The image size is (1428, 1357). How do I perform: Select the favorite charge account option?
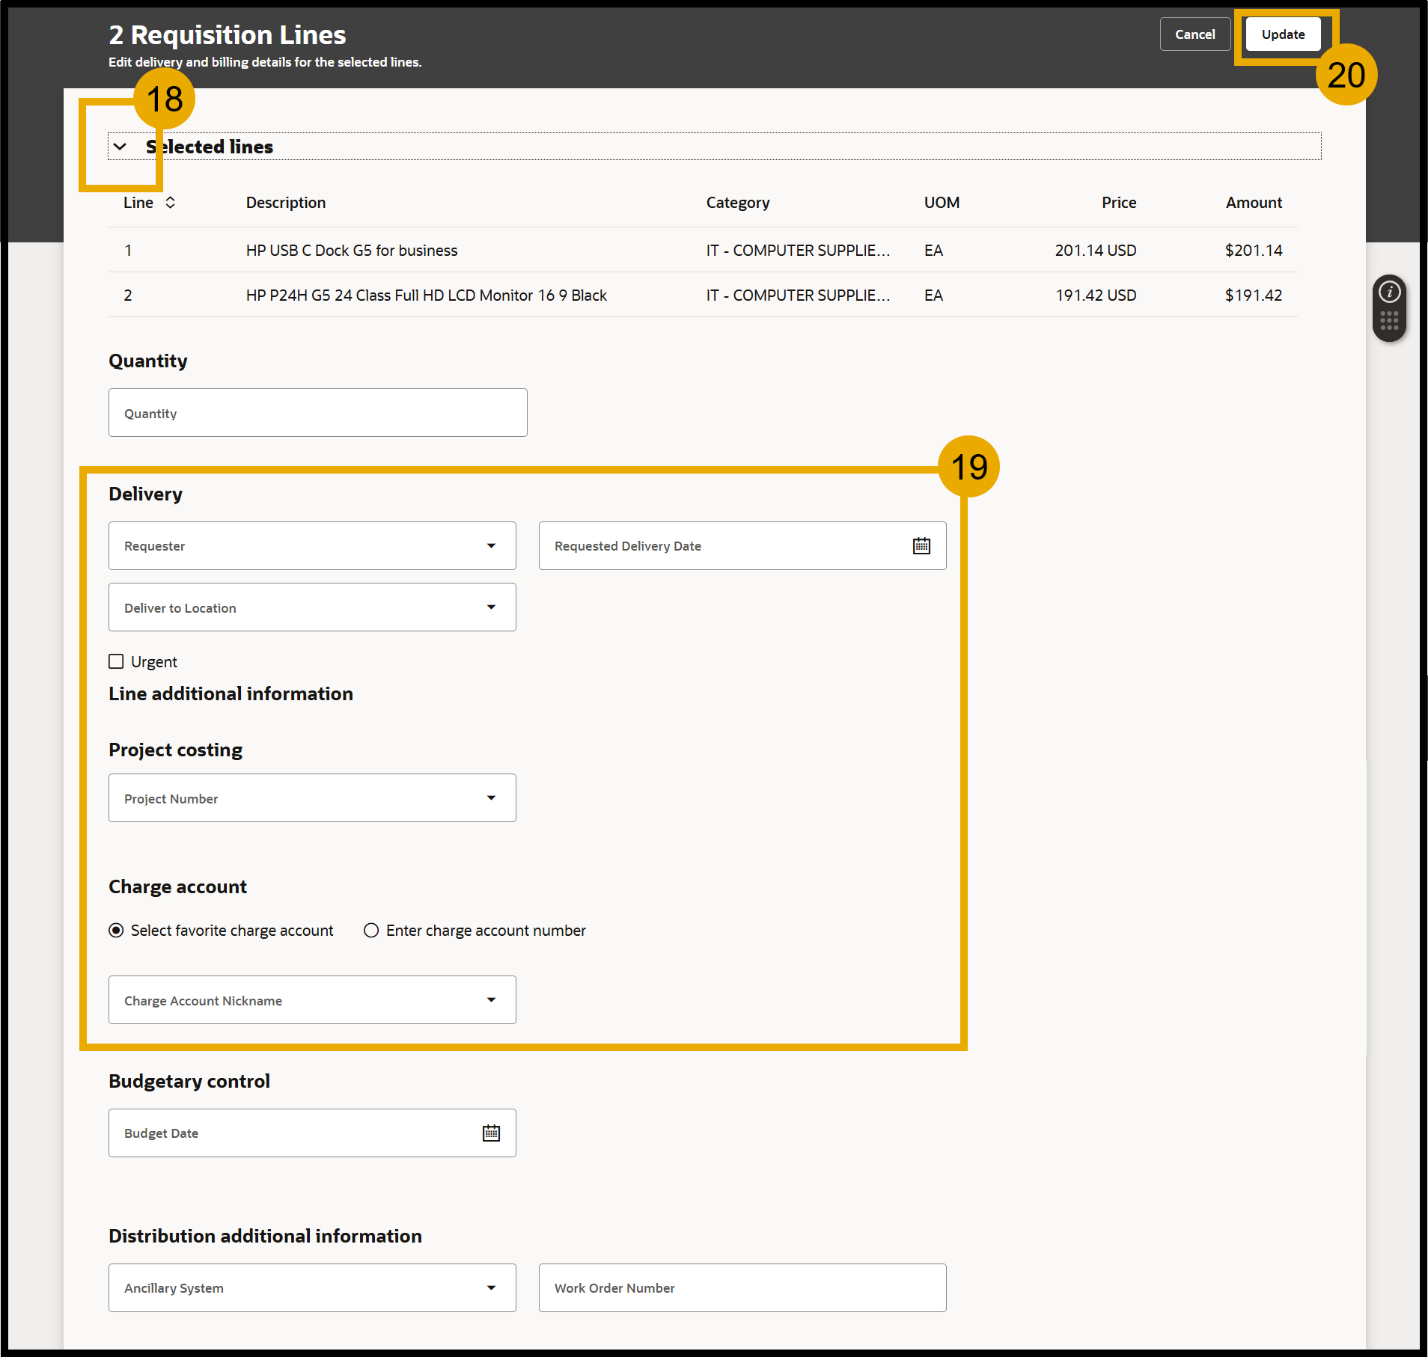click(116, 930)
